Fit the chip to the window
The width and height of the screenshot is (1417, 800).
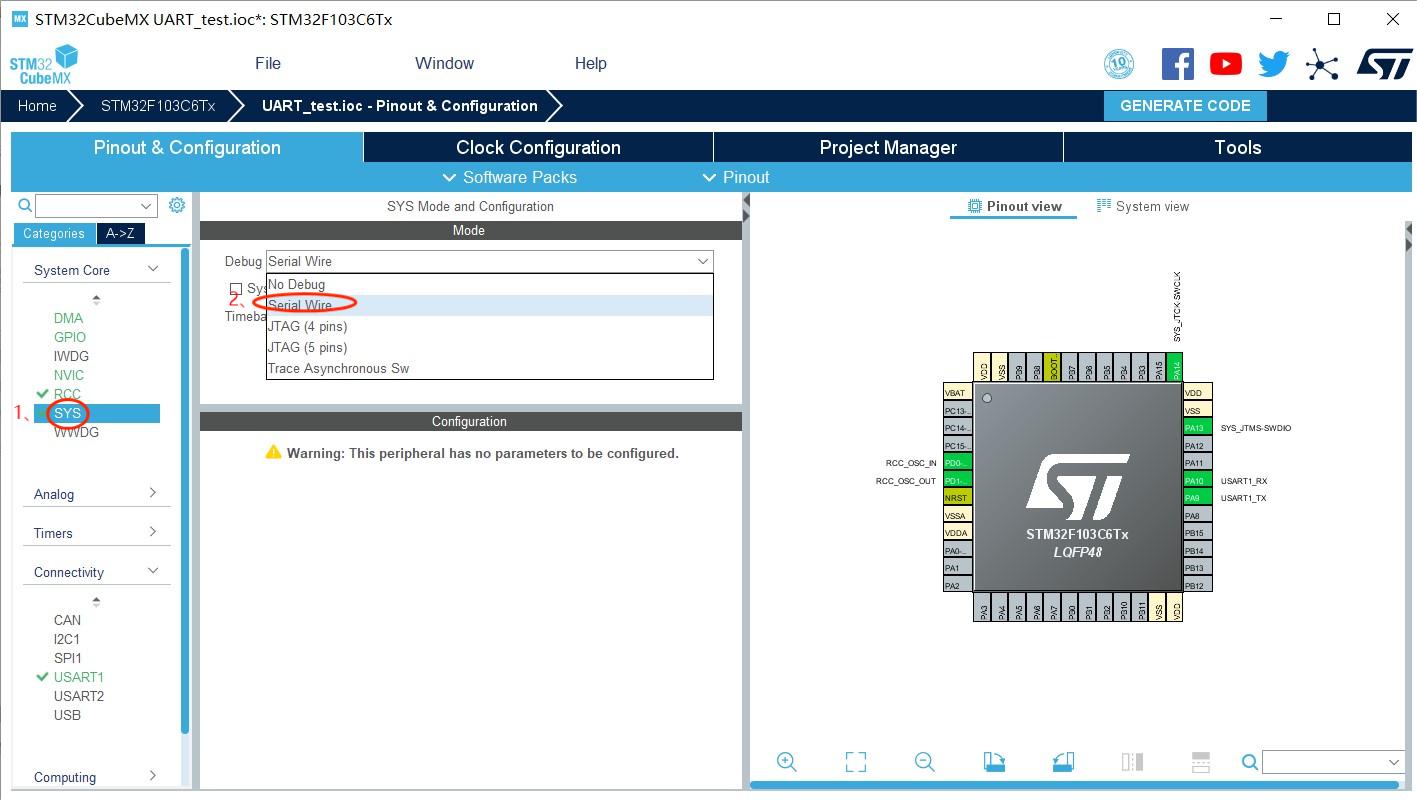[x=856, y=762]
